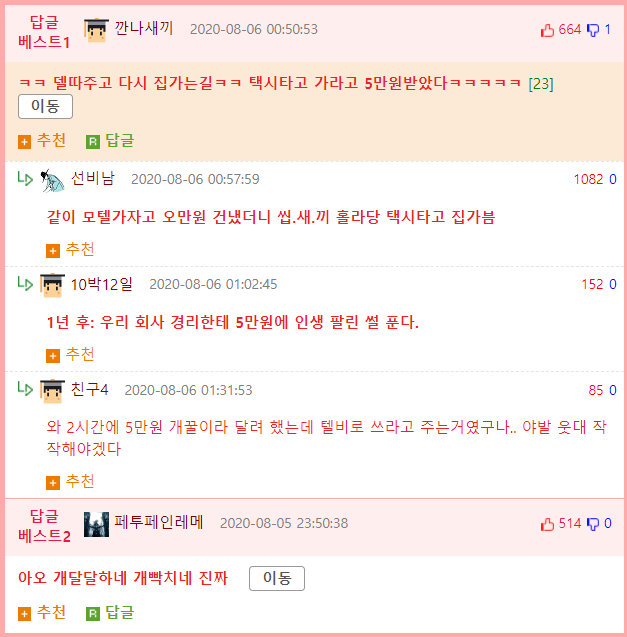
Task: Click 1082 recommendation count on 선비남's reply
Action: coord(588,179)
